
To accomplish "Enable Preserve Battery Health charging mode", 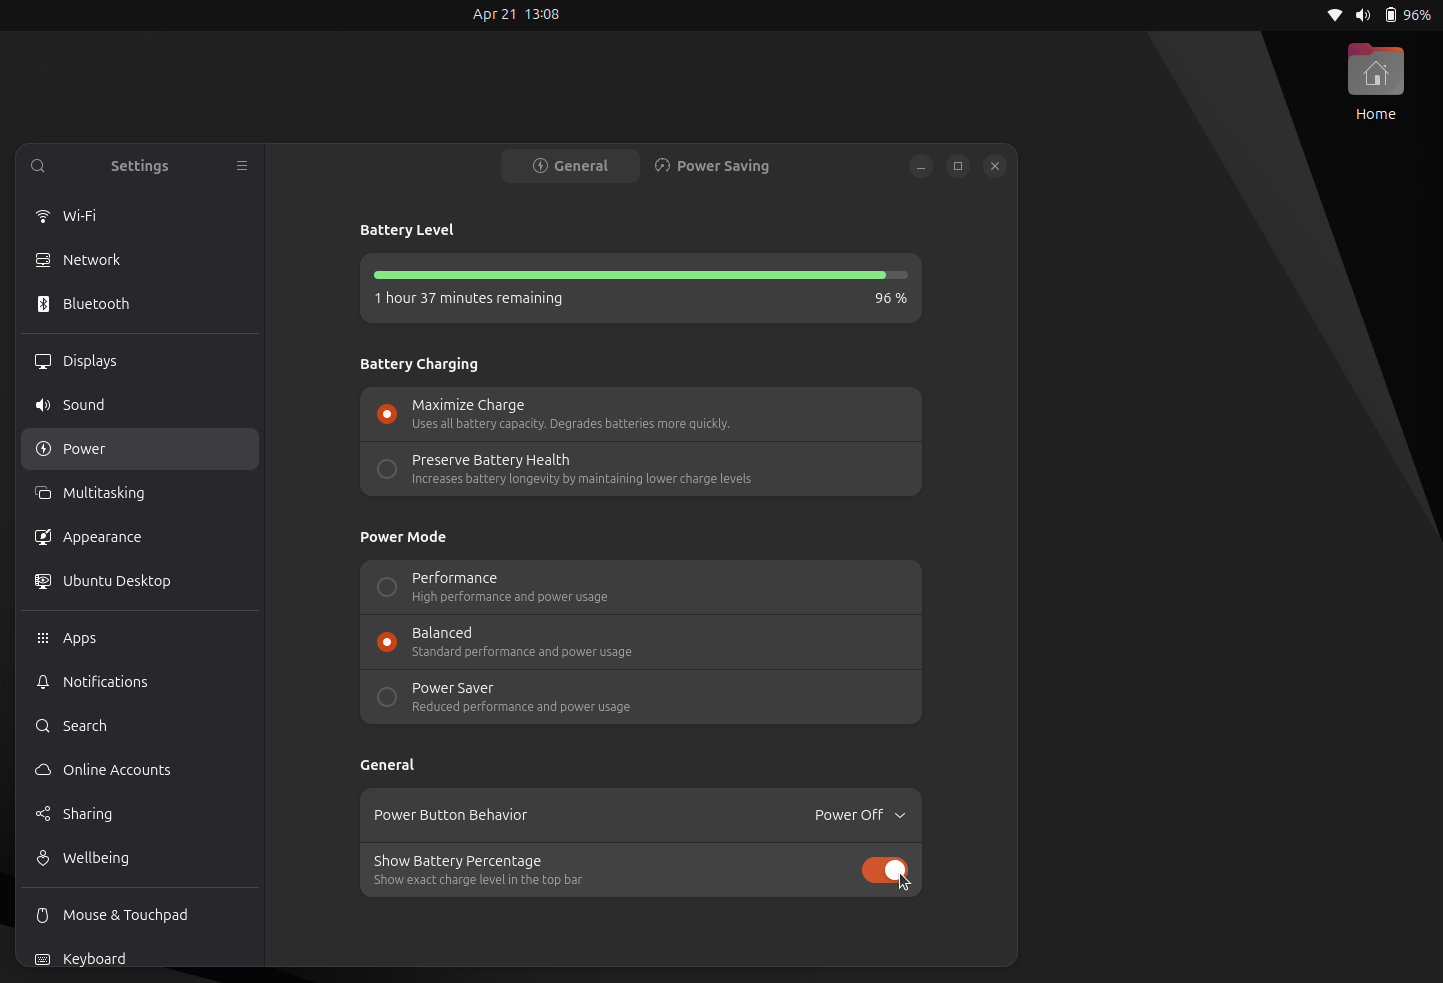I will point(386,468).
